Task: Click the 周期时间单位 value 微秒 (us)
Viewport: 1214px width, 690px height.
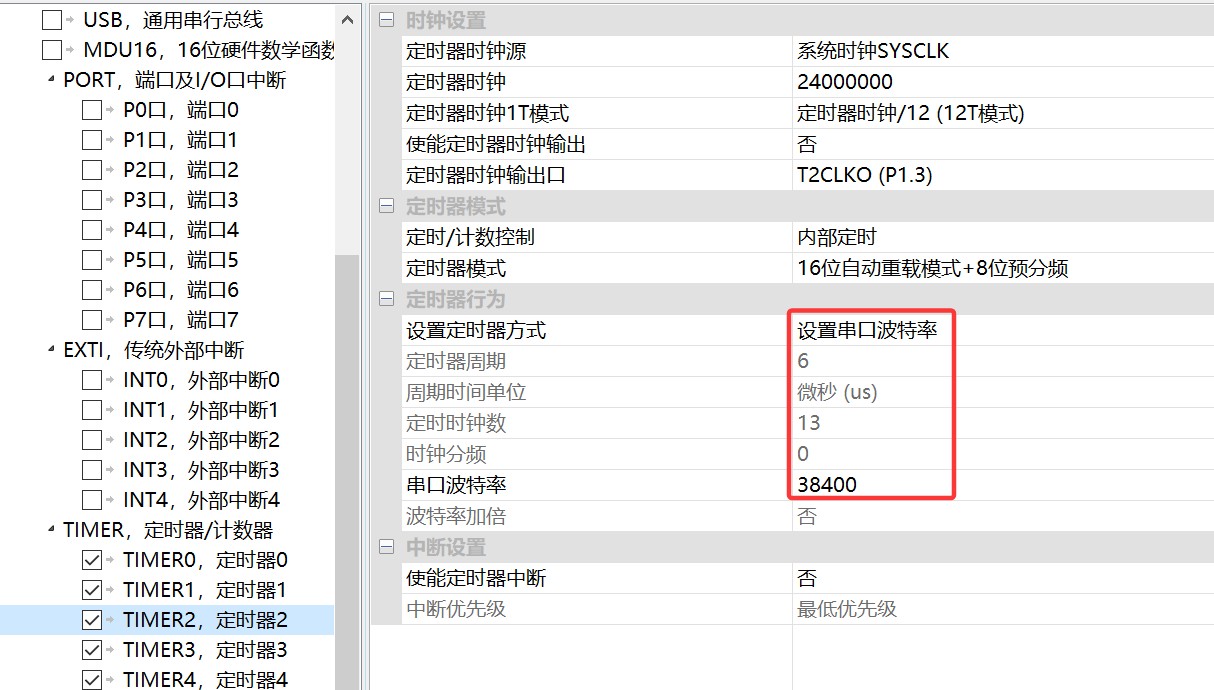Action: (x=837, y=392)
